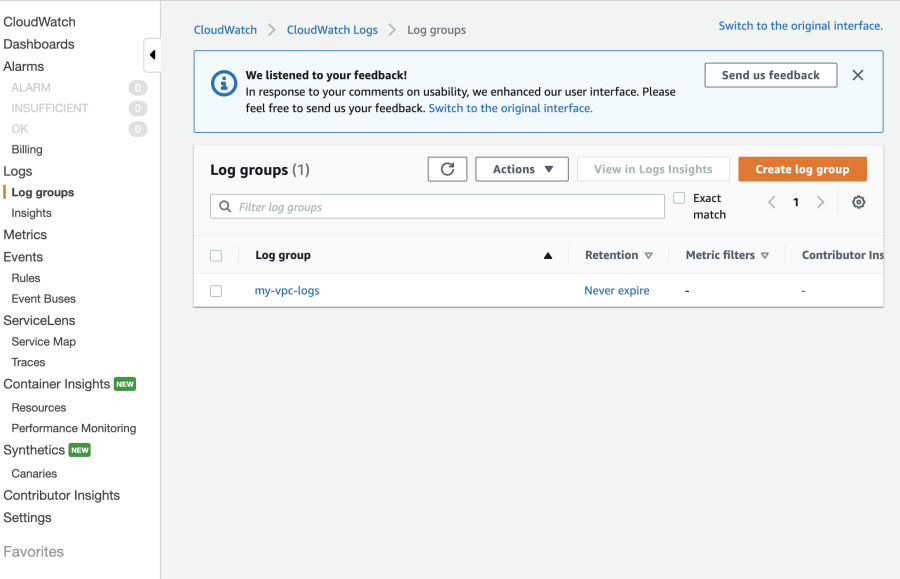Sort by Metric filters column
900x579 pixels.
point(727,255)
